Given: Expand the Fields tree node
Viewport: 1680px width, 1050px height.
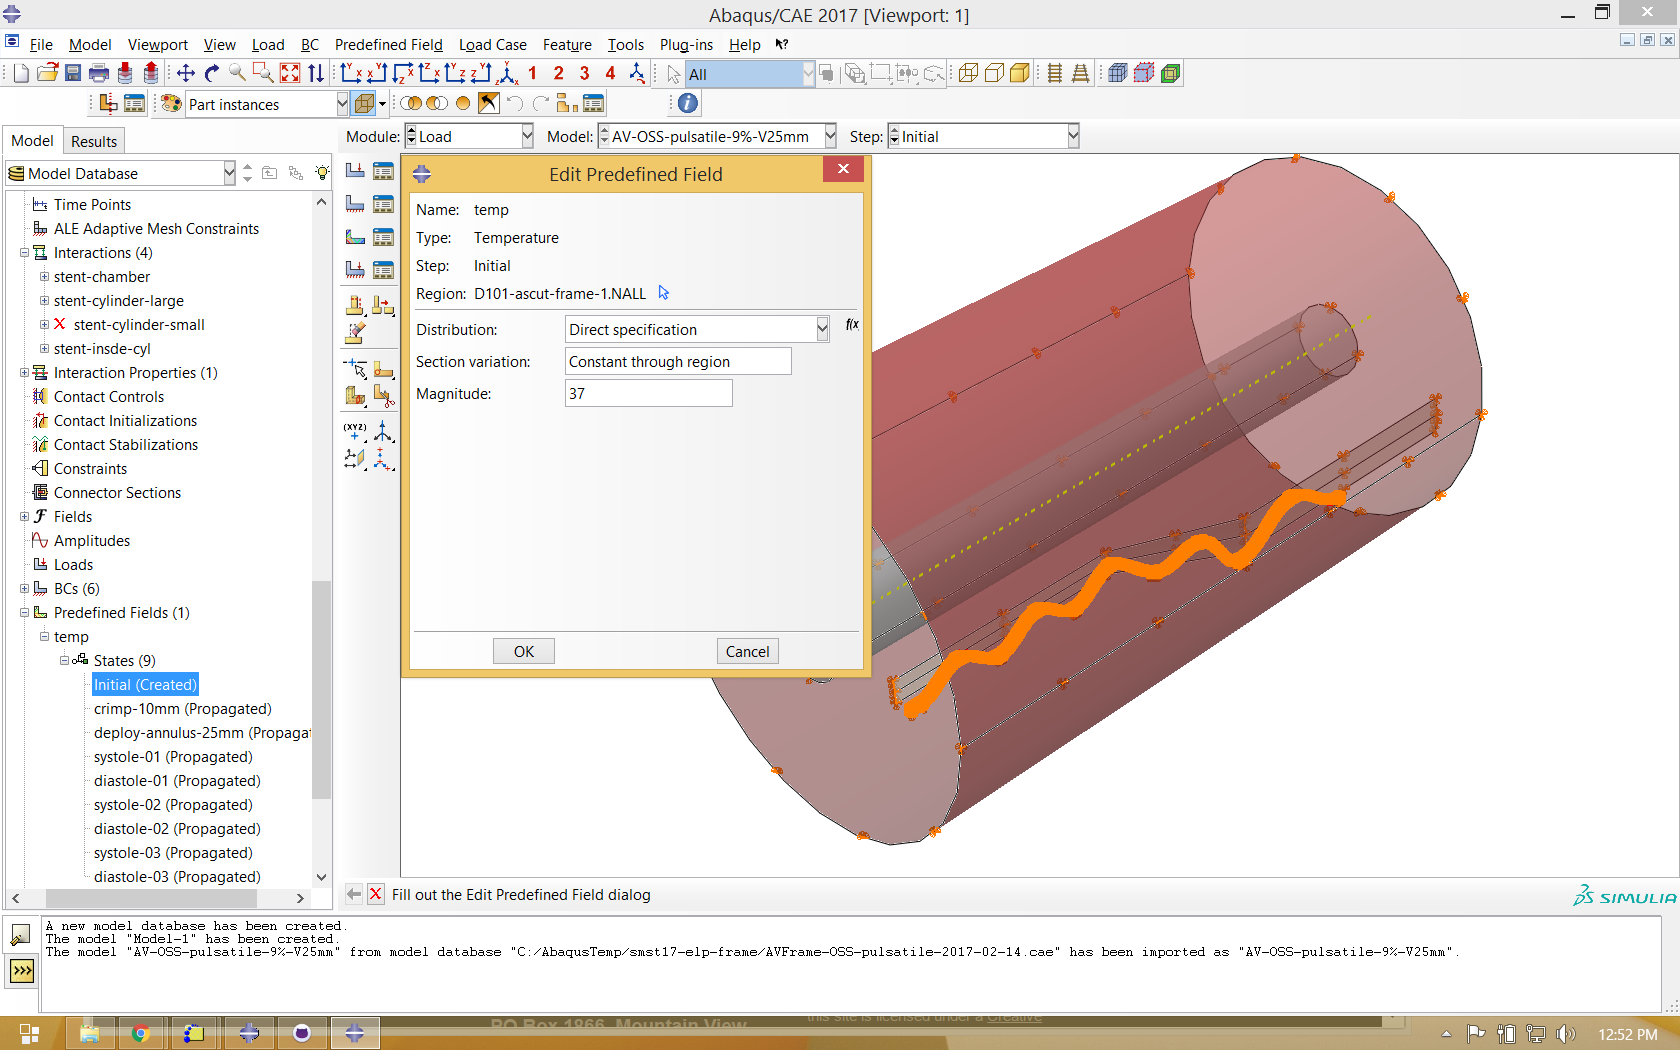Looking at the screenshot, I should click(x=24, y=517).
